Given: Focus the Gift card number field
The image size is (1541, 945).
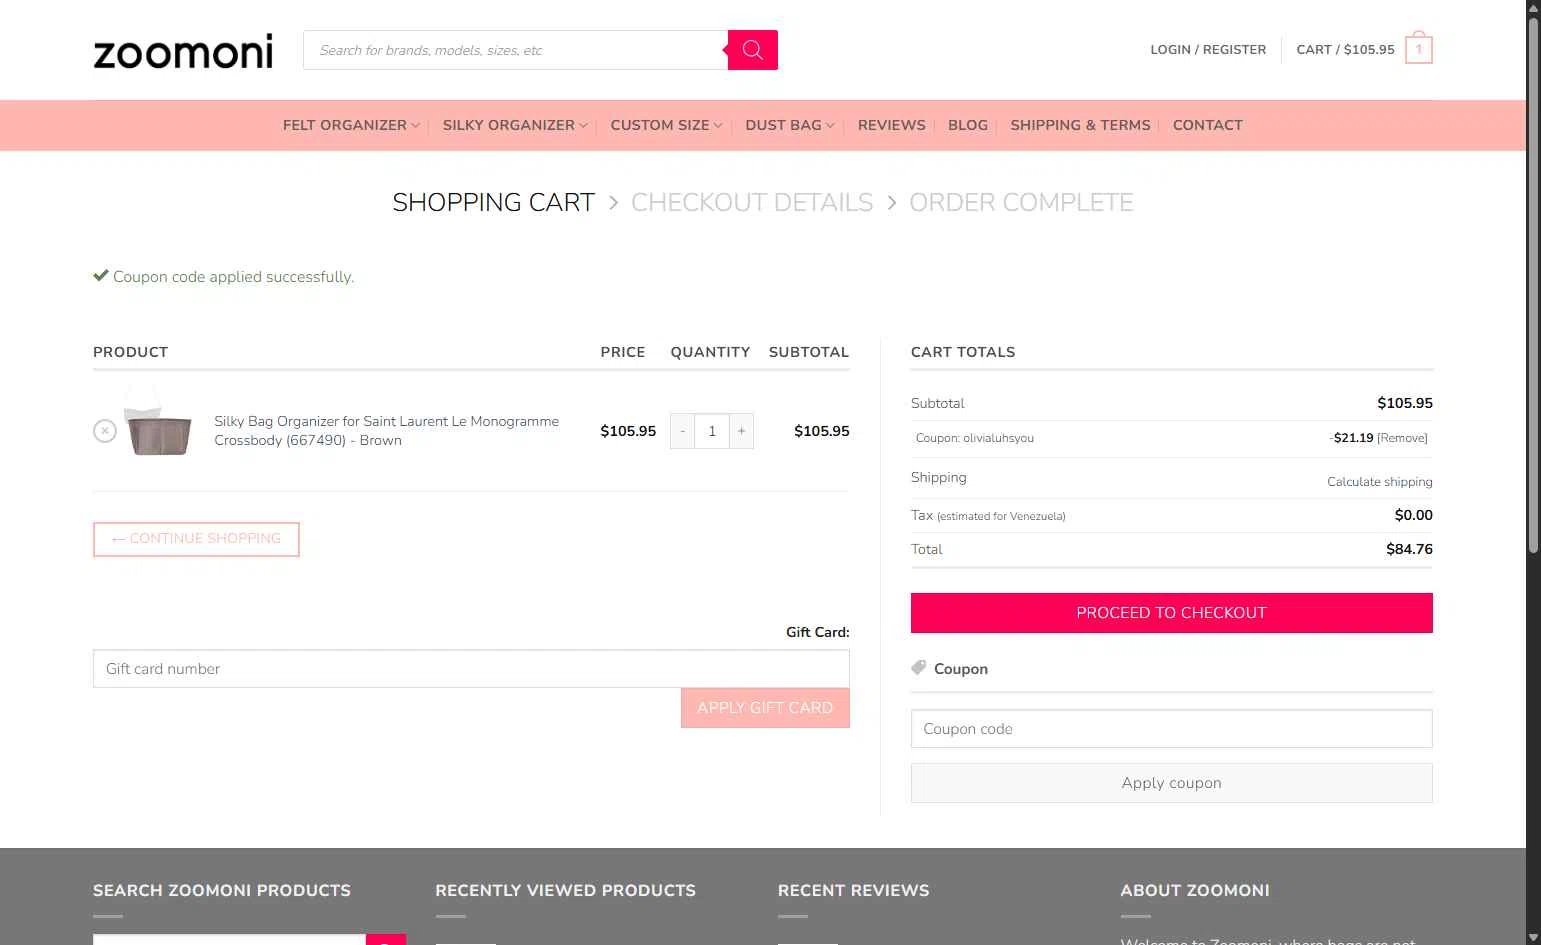Looking at the screenshot, I should coord(471,669).
